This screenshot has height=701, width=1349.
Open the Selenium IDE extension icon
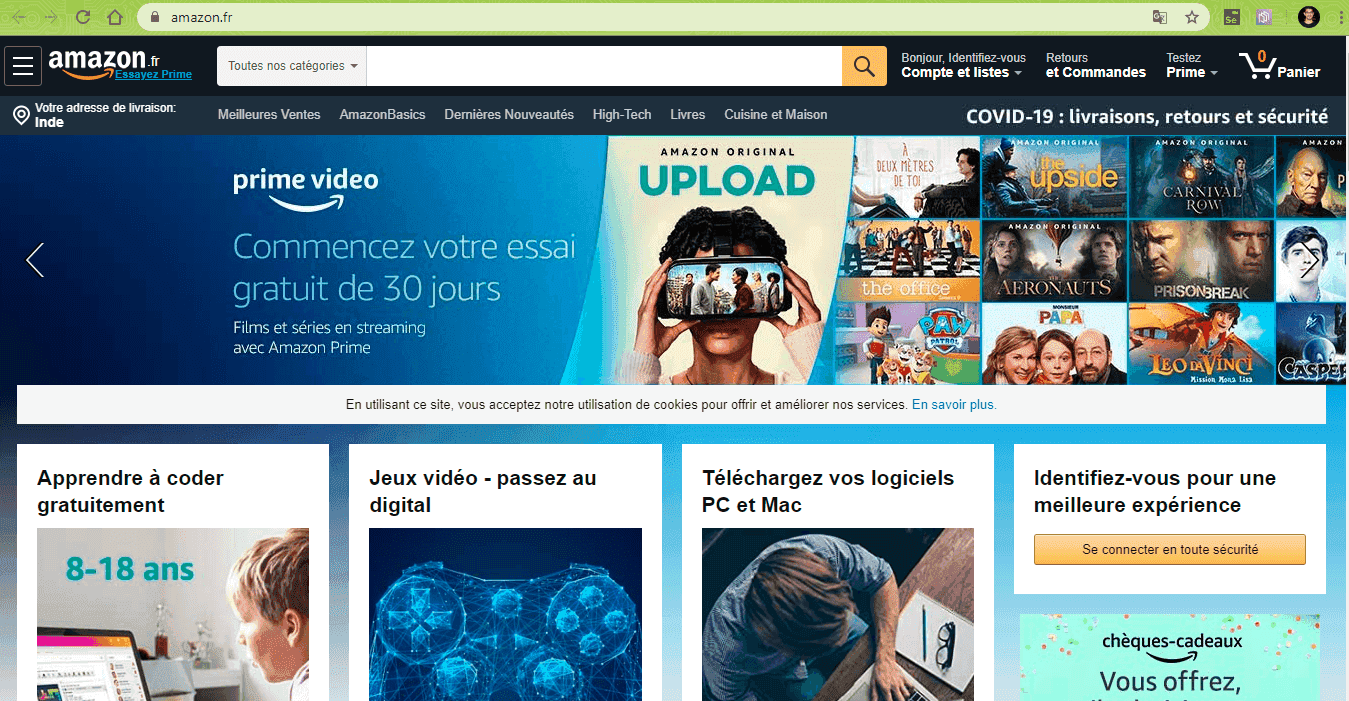pos(1232,17)
